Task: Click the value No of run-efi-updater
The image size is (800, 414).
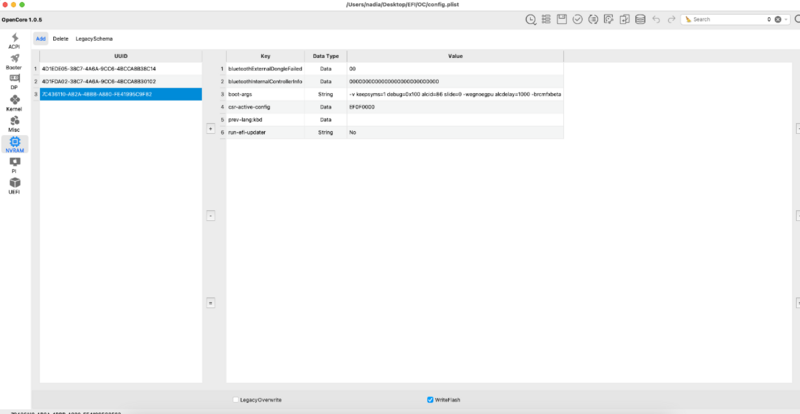Action: pos(455,132)
